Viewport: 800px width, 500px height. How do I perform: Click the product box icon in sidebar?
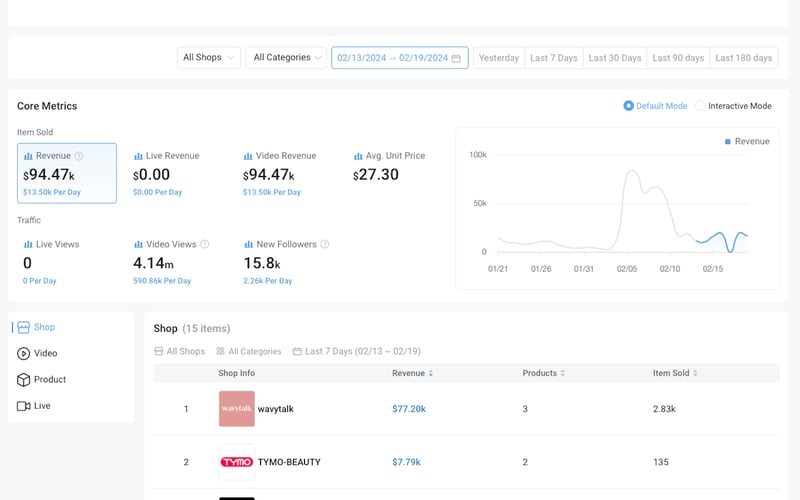click(x=23, y=380)
